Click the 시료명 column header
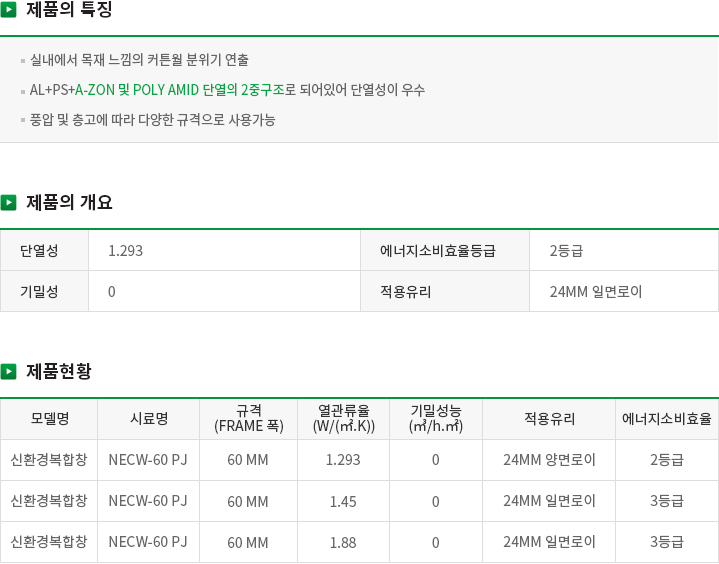The height and width of the screenshot is (564, 719). coord(149,419)
